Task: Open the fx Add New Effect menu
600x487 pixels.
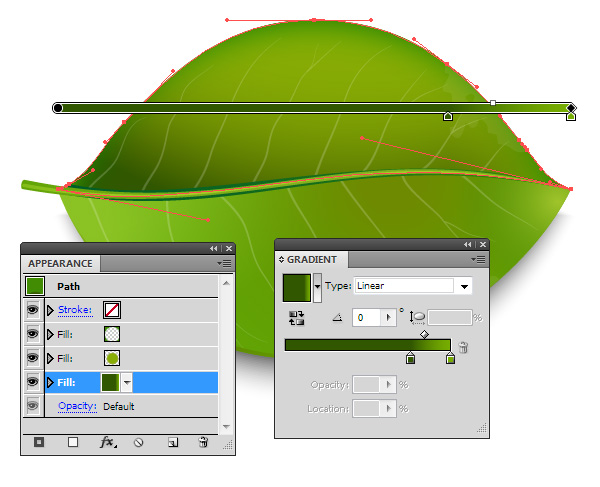Action: click(x=107, y=442)
